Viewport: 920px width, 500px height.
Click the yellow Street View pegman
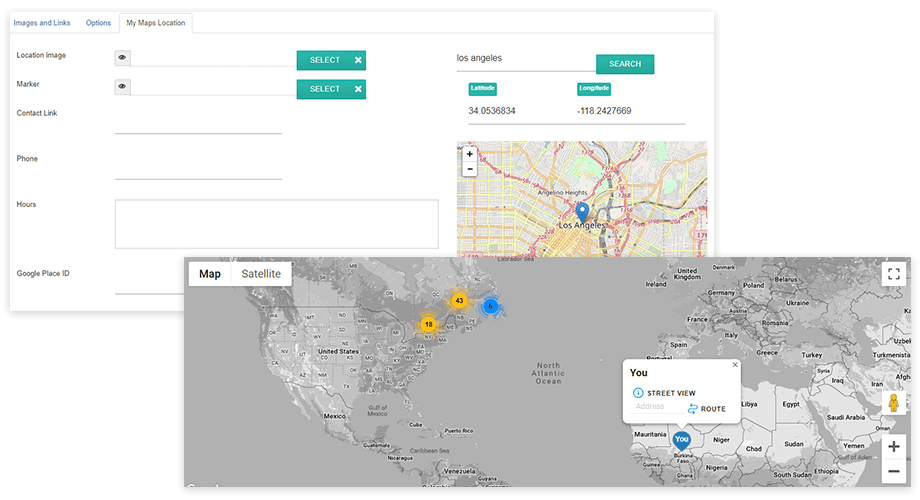(x=894, y=403)
